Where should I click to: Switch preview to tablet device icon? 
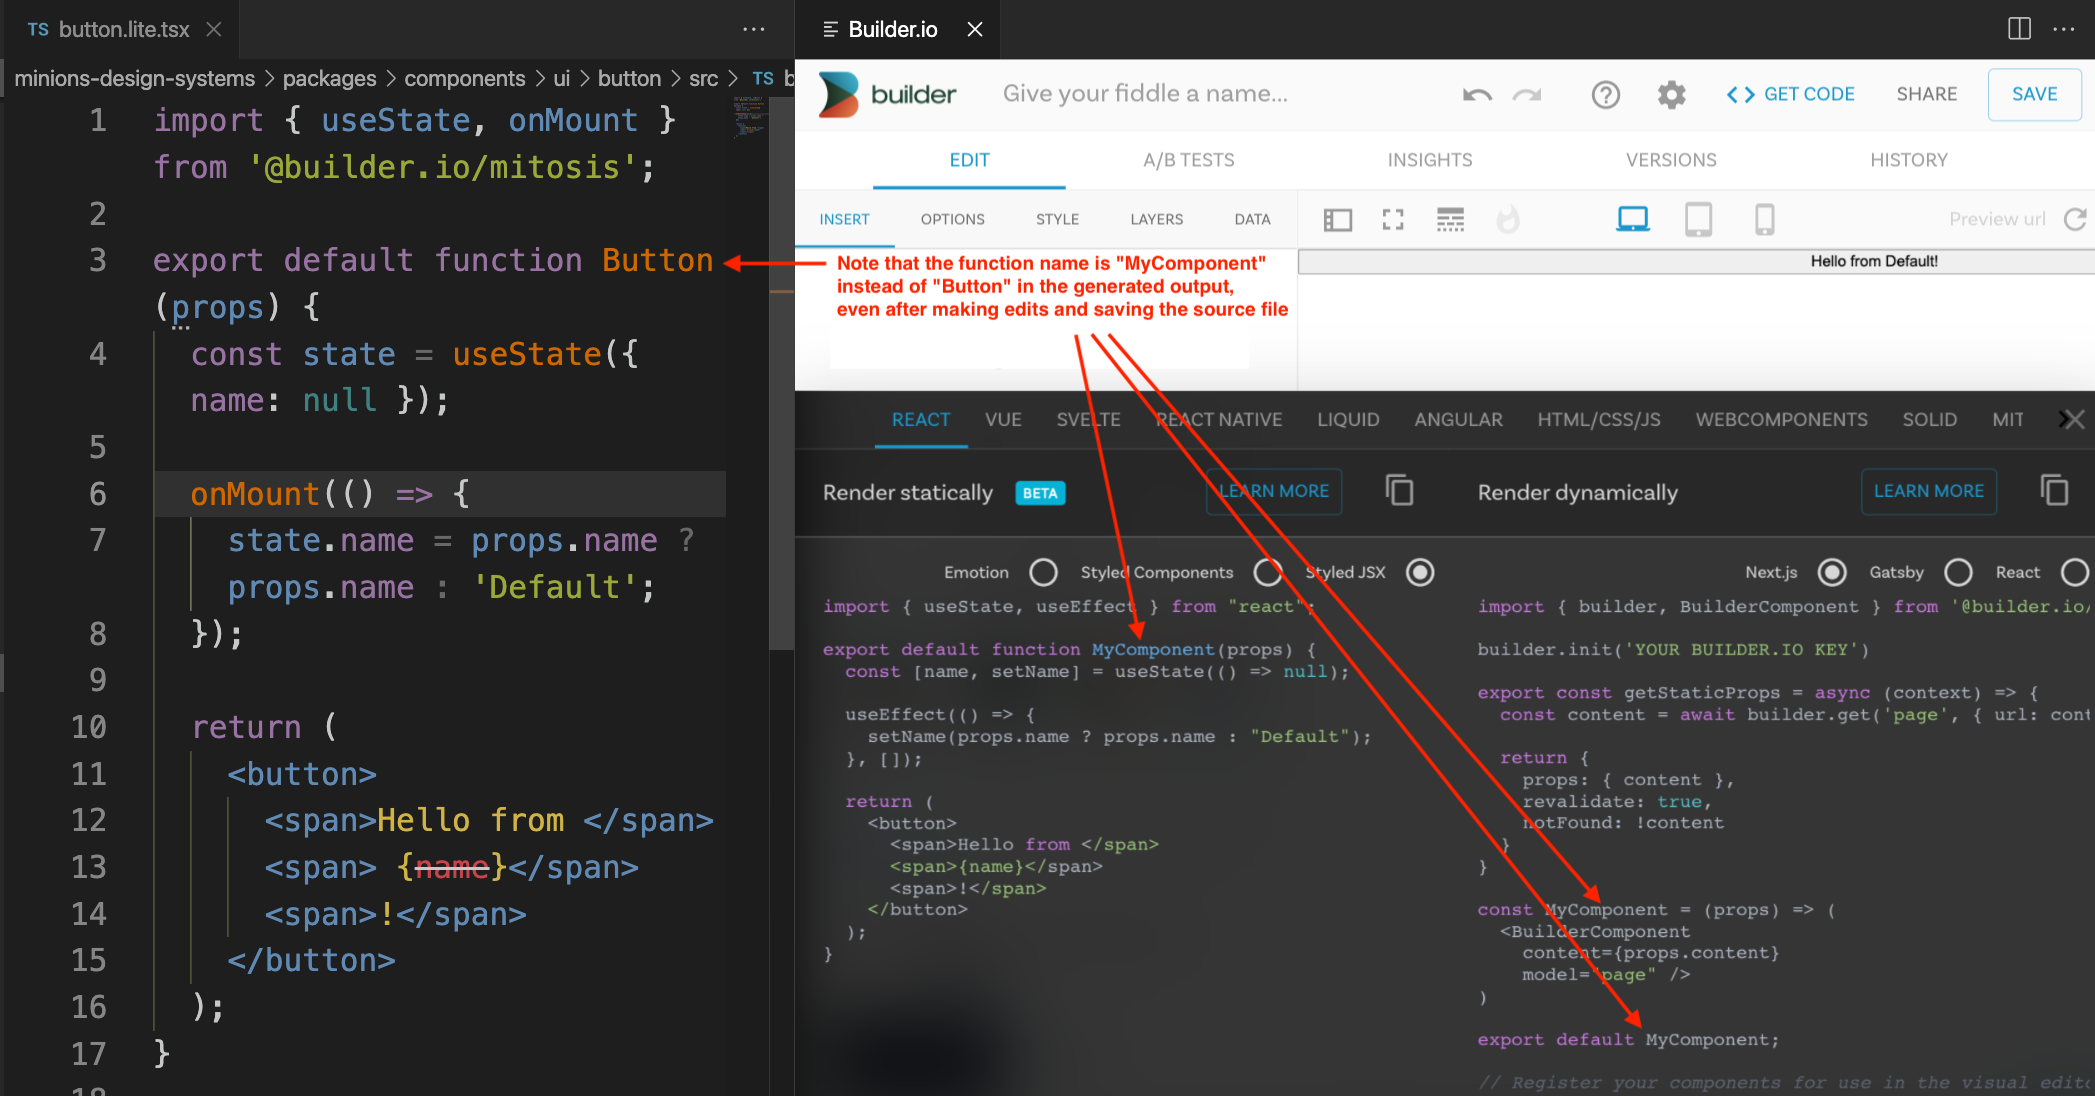(x=1698, y=218)
